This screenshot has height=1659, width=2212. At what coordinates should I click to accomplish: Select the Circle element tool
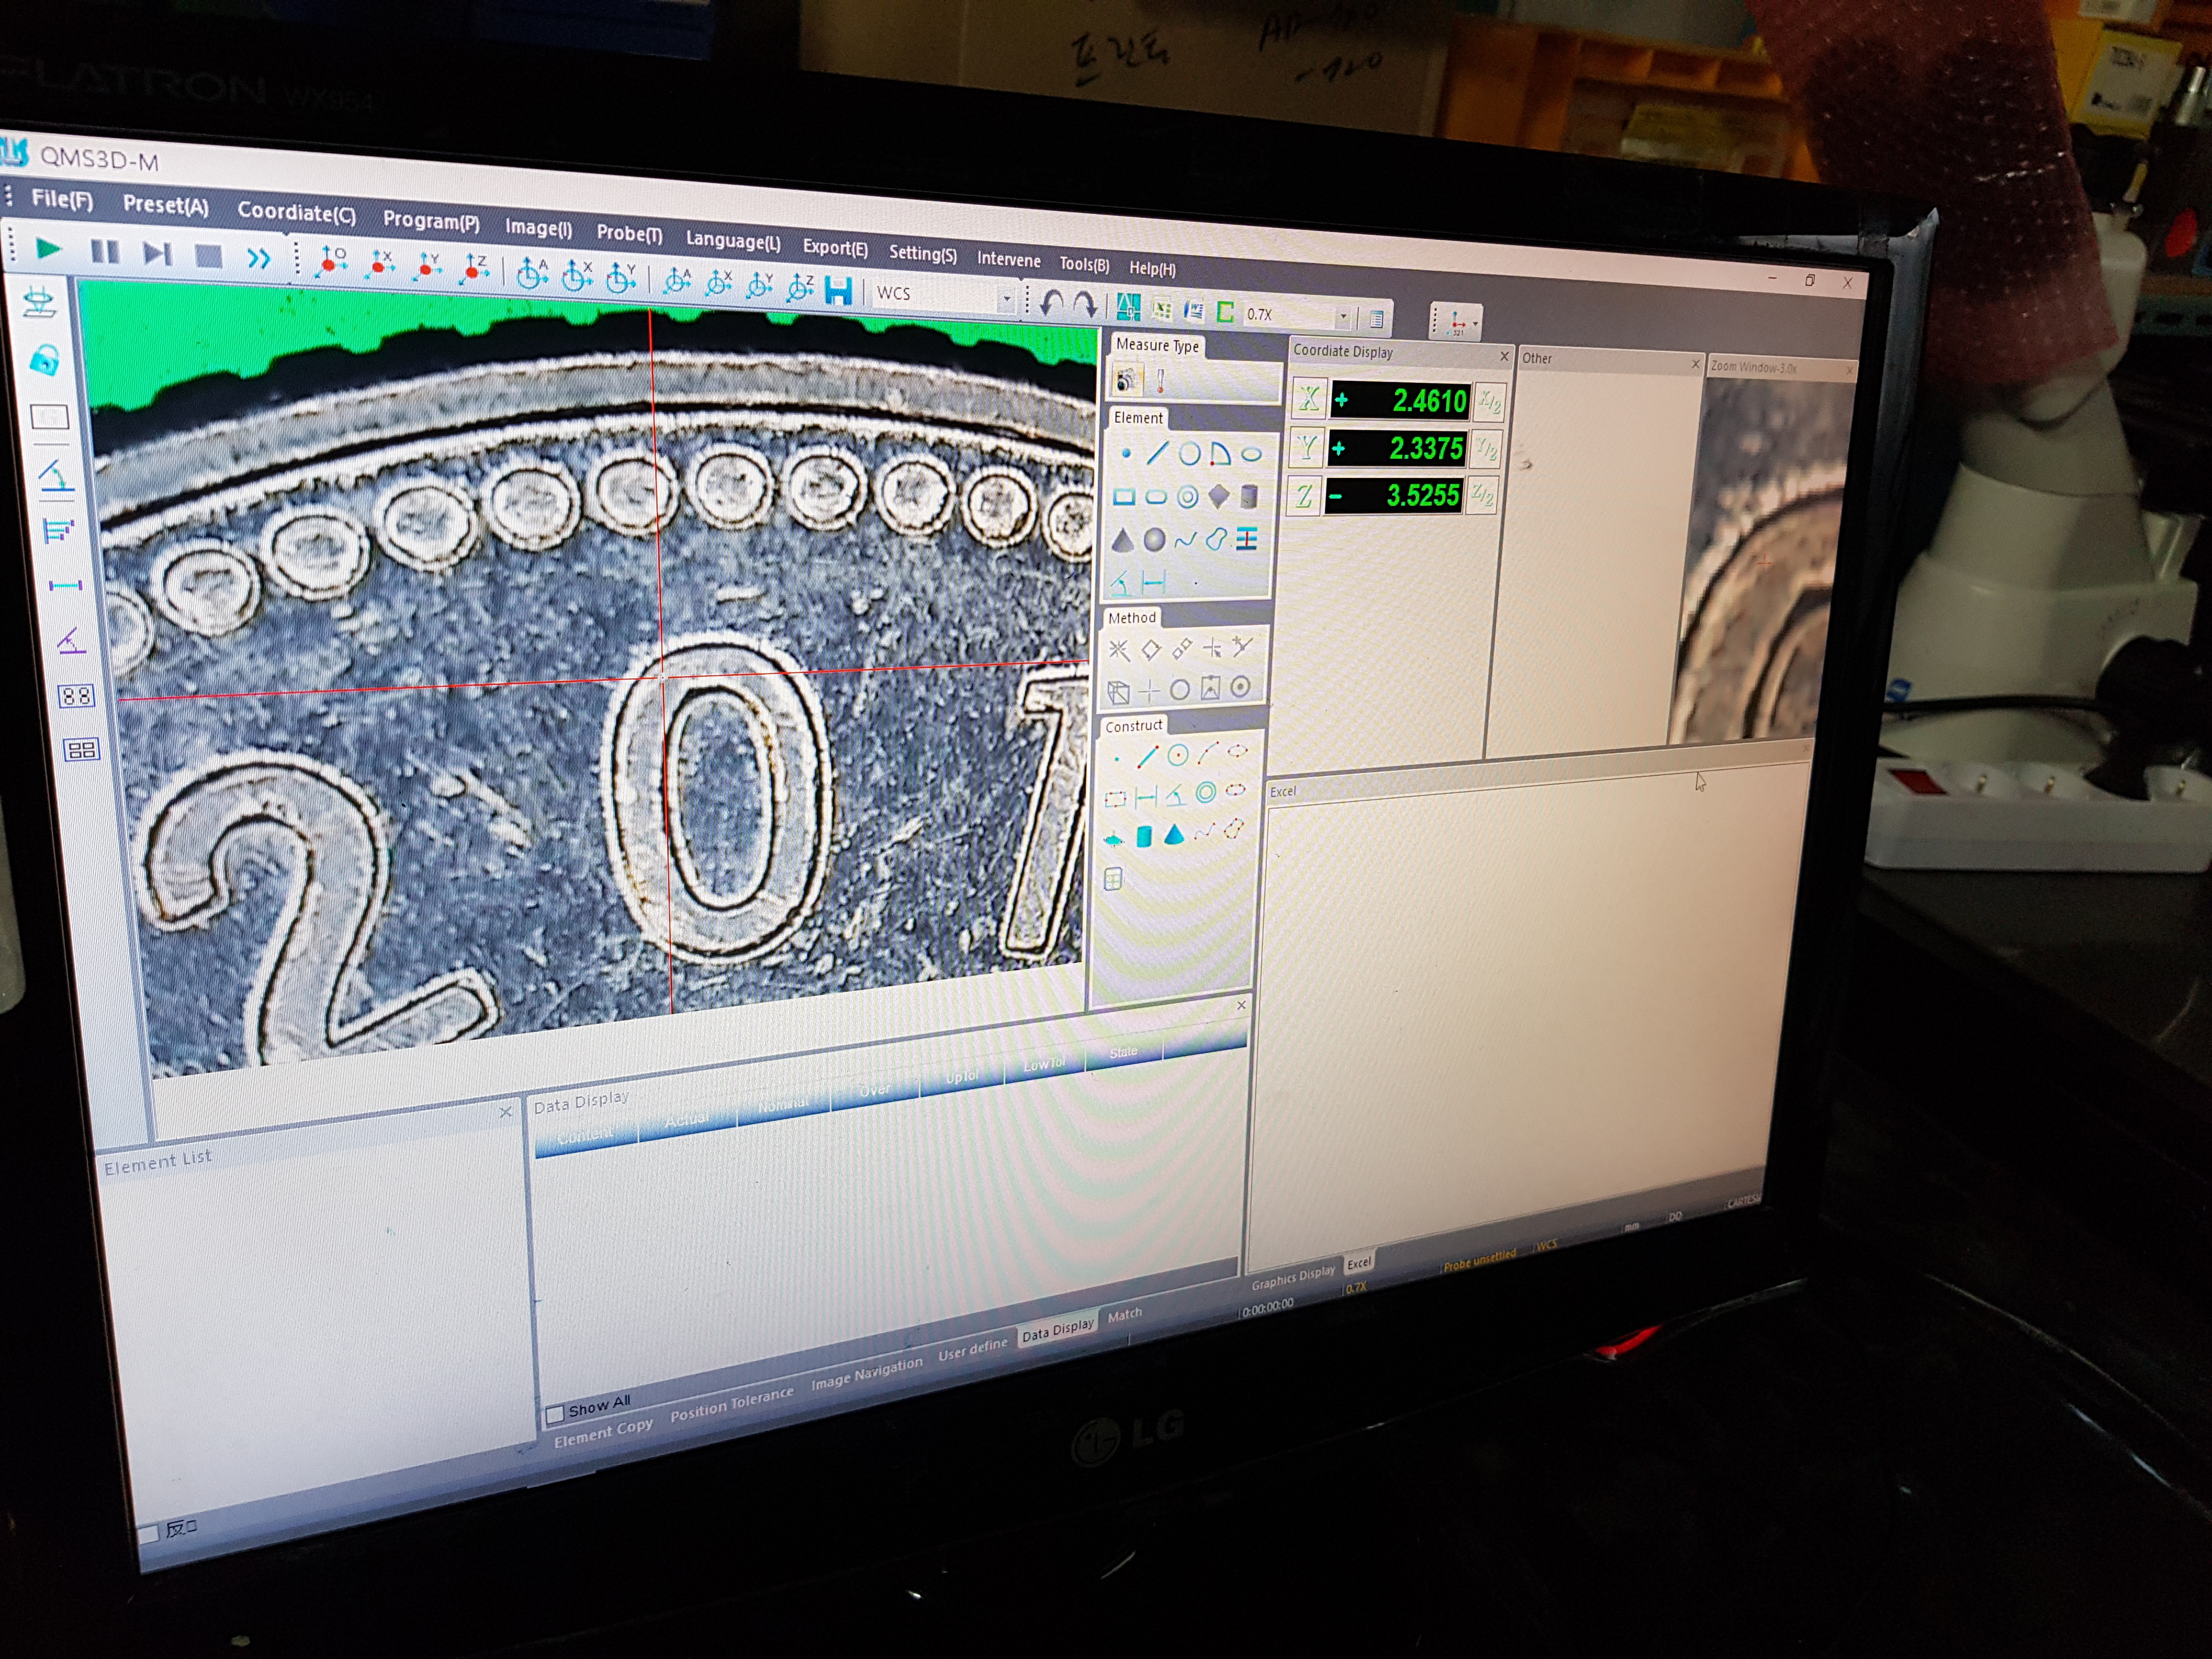pos(1189,454)
